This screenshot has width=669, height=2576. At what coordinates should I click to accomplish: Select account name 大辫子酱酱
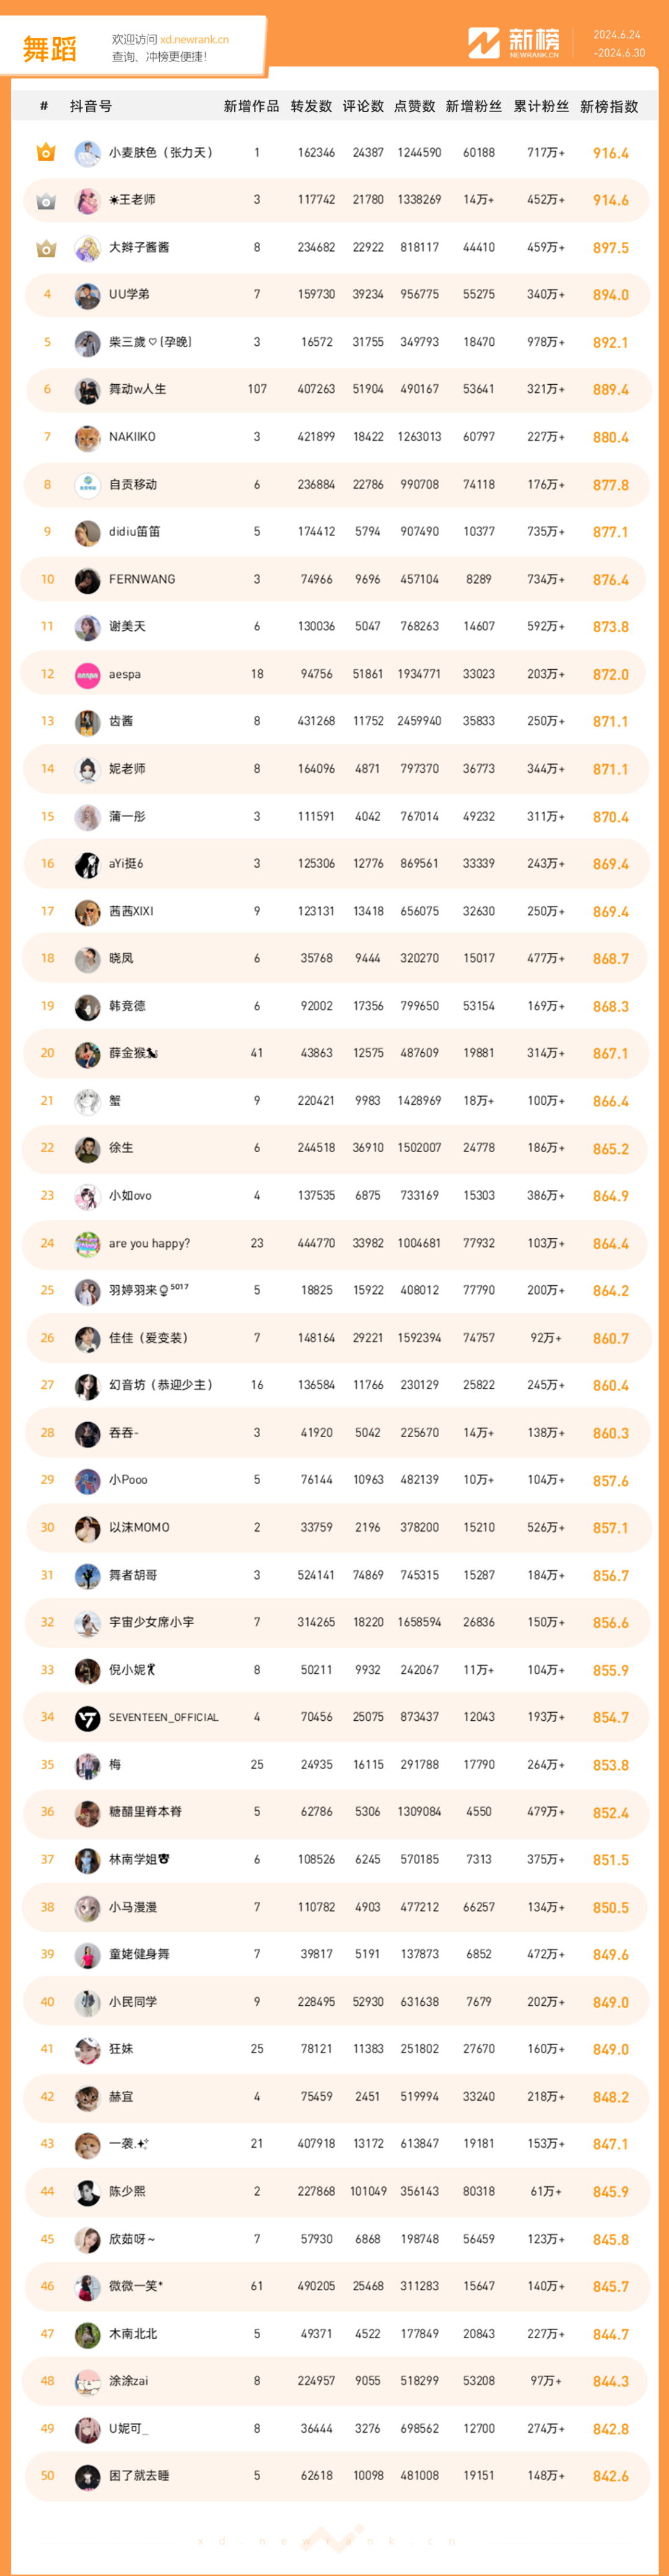(x=139, y=248)
